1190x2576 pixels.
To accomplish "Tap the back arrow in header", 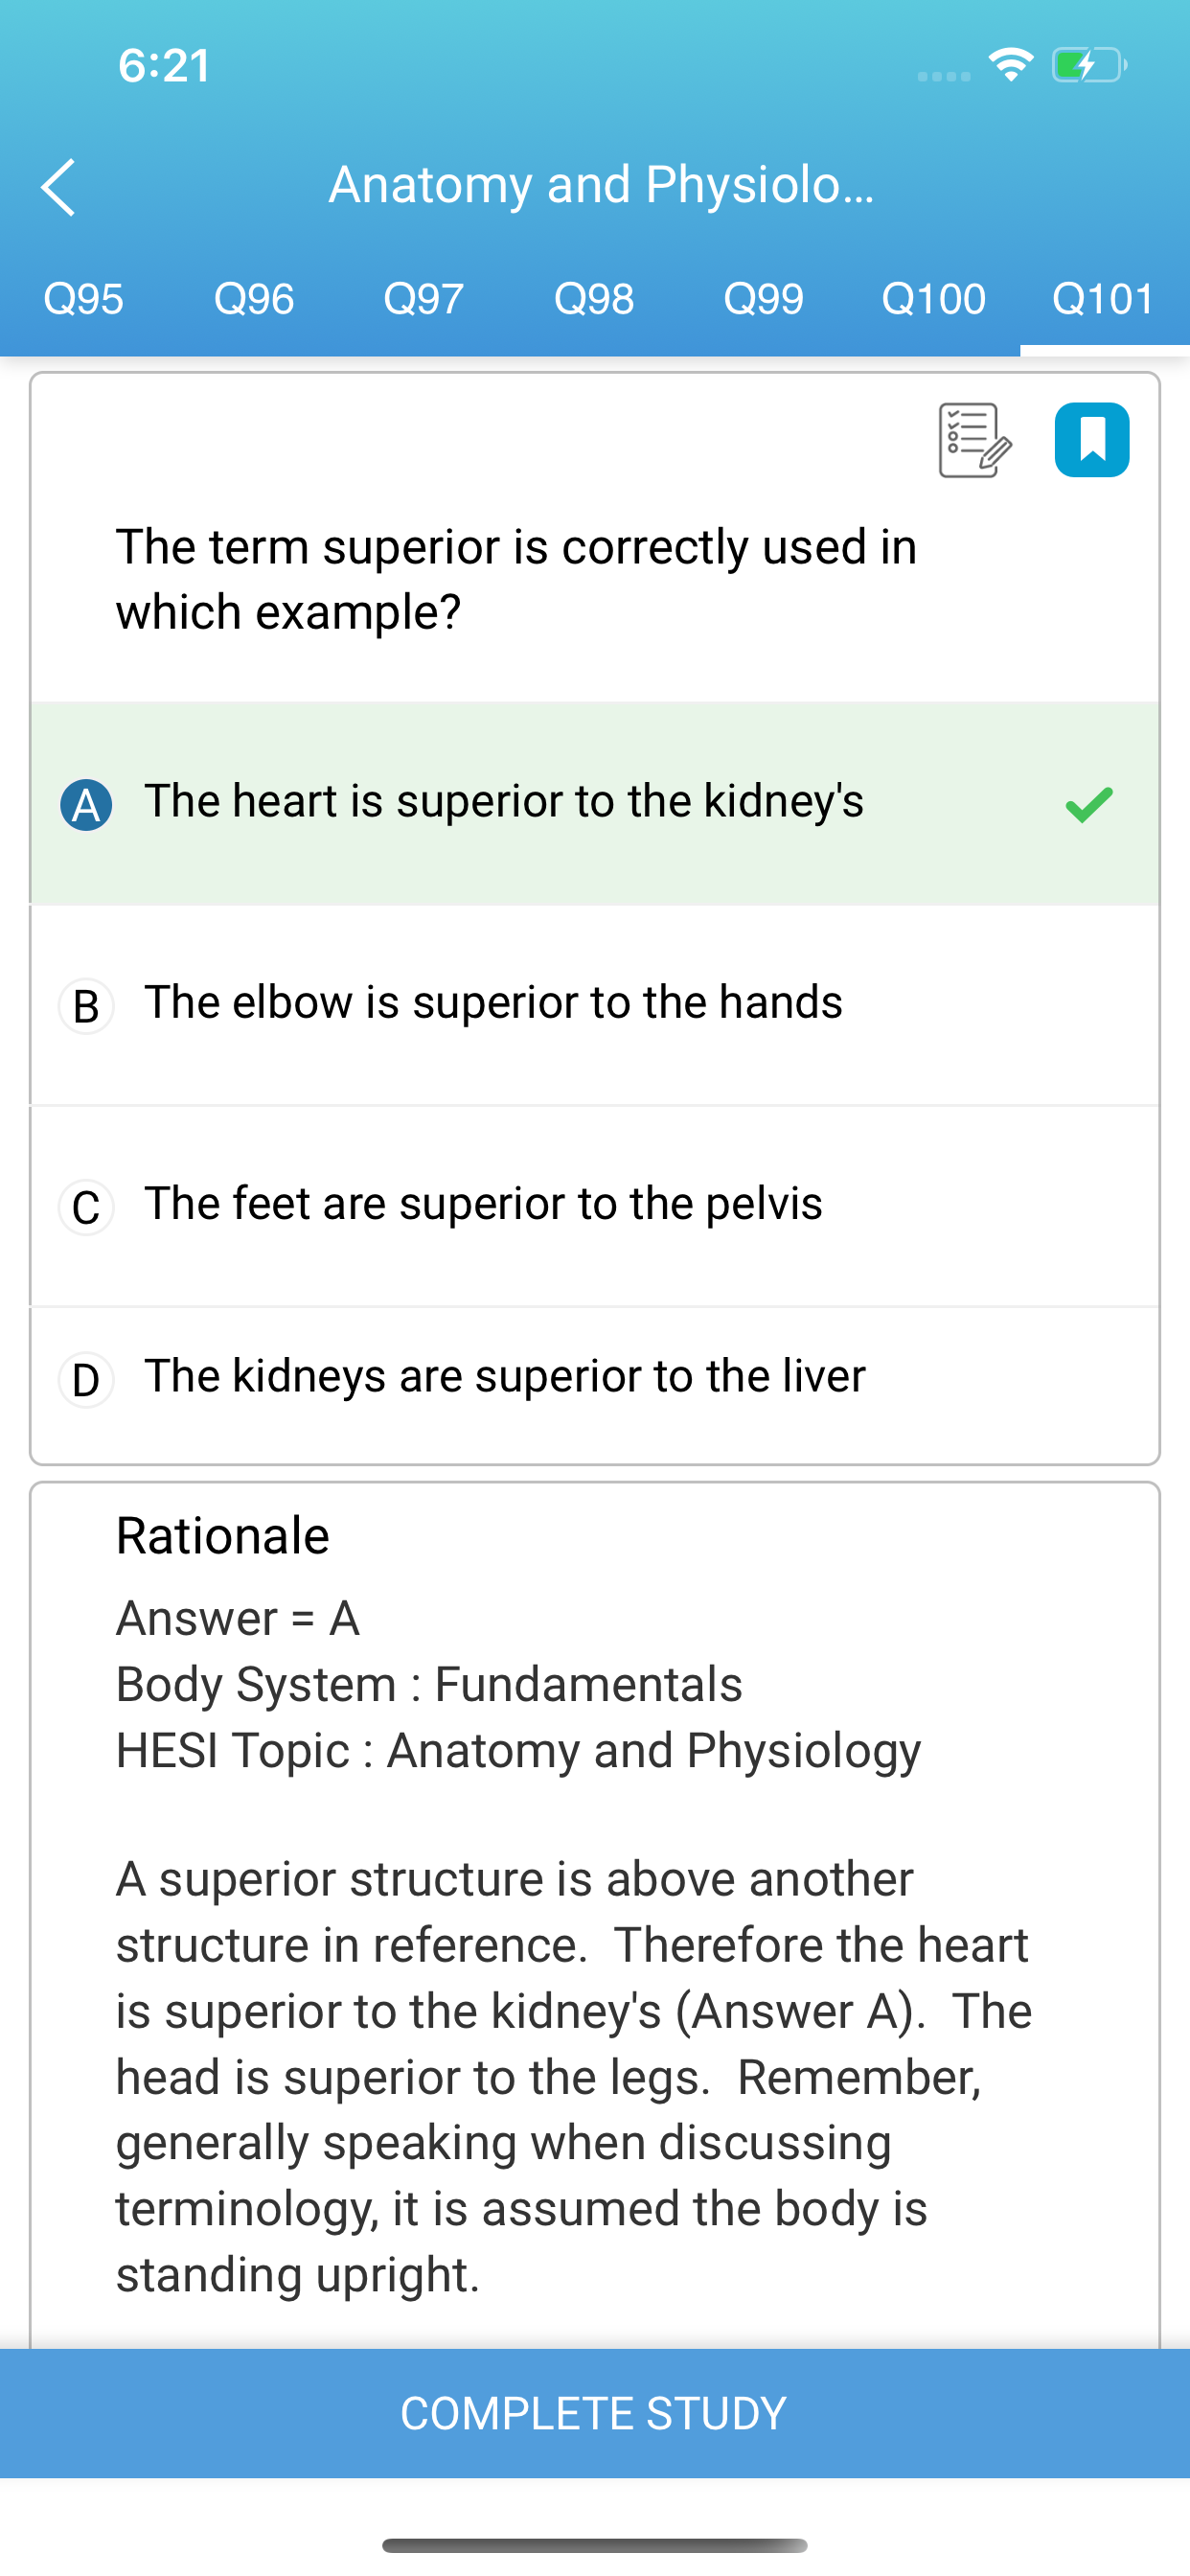I will tap(58, 187).
